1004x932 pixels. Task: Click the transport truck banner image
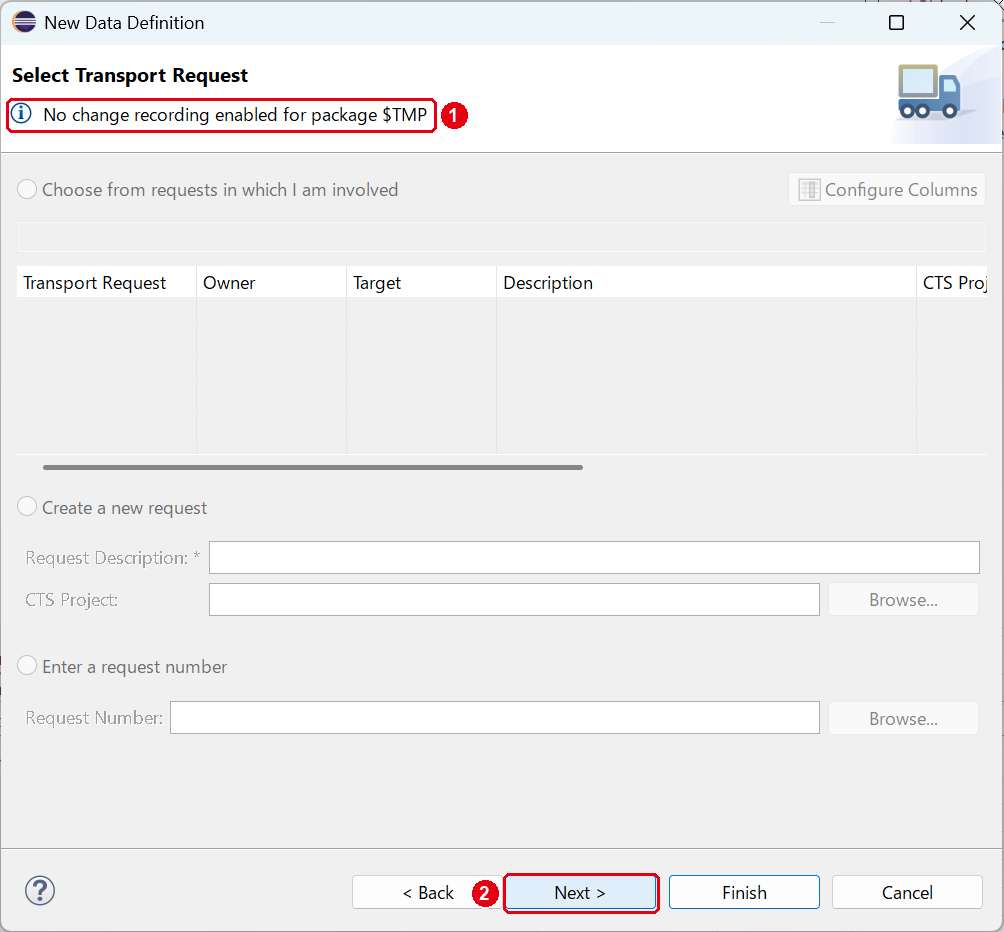[929, 92]
